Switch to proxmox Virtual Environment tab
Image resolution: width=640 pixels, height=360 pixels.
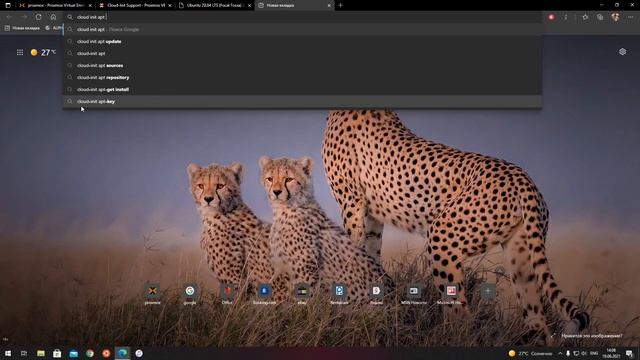pyautogui.click(x=54, y=5)
